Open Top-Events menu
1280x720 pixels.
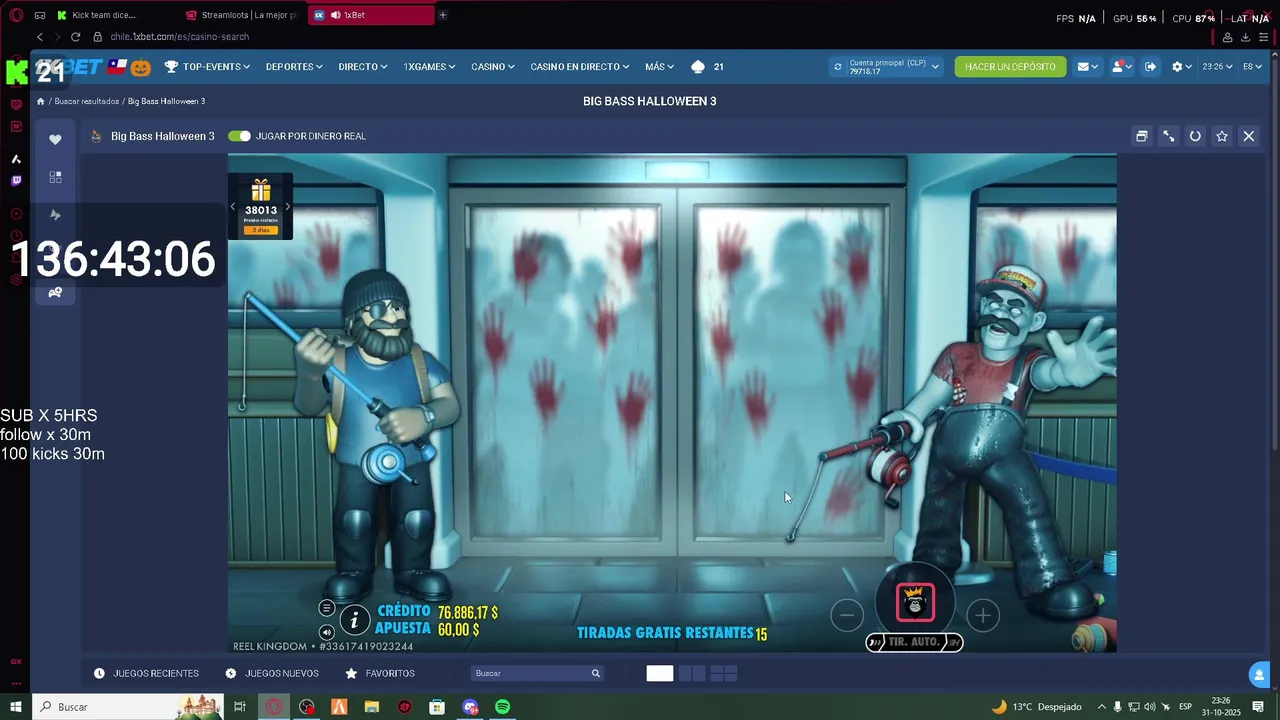click(207, 67)
